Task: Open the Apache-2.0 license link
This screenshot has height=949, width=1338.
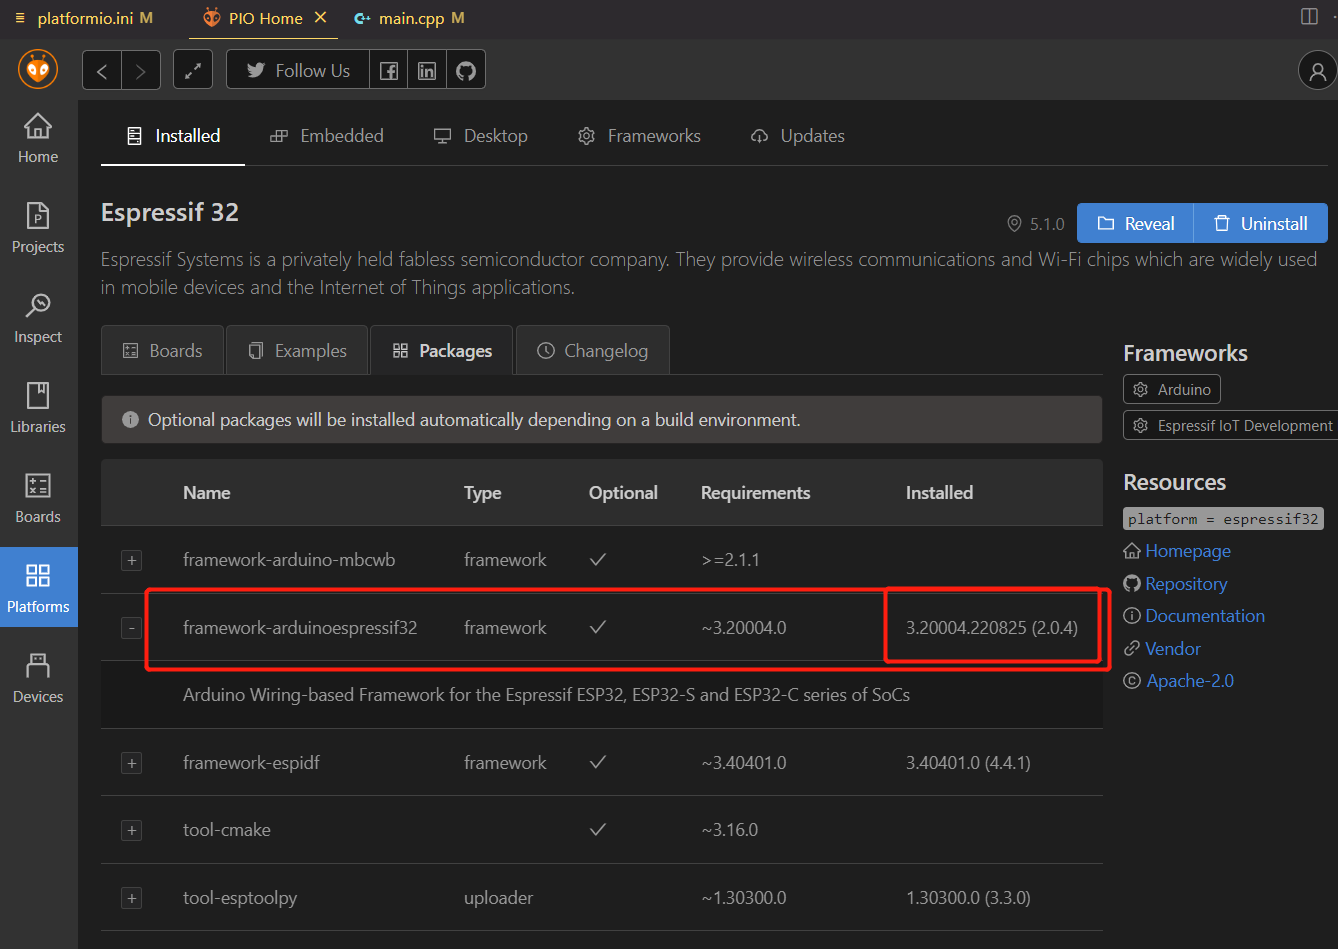Action: [1189, 681]
